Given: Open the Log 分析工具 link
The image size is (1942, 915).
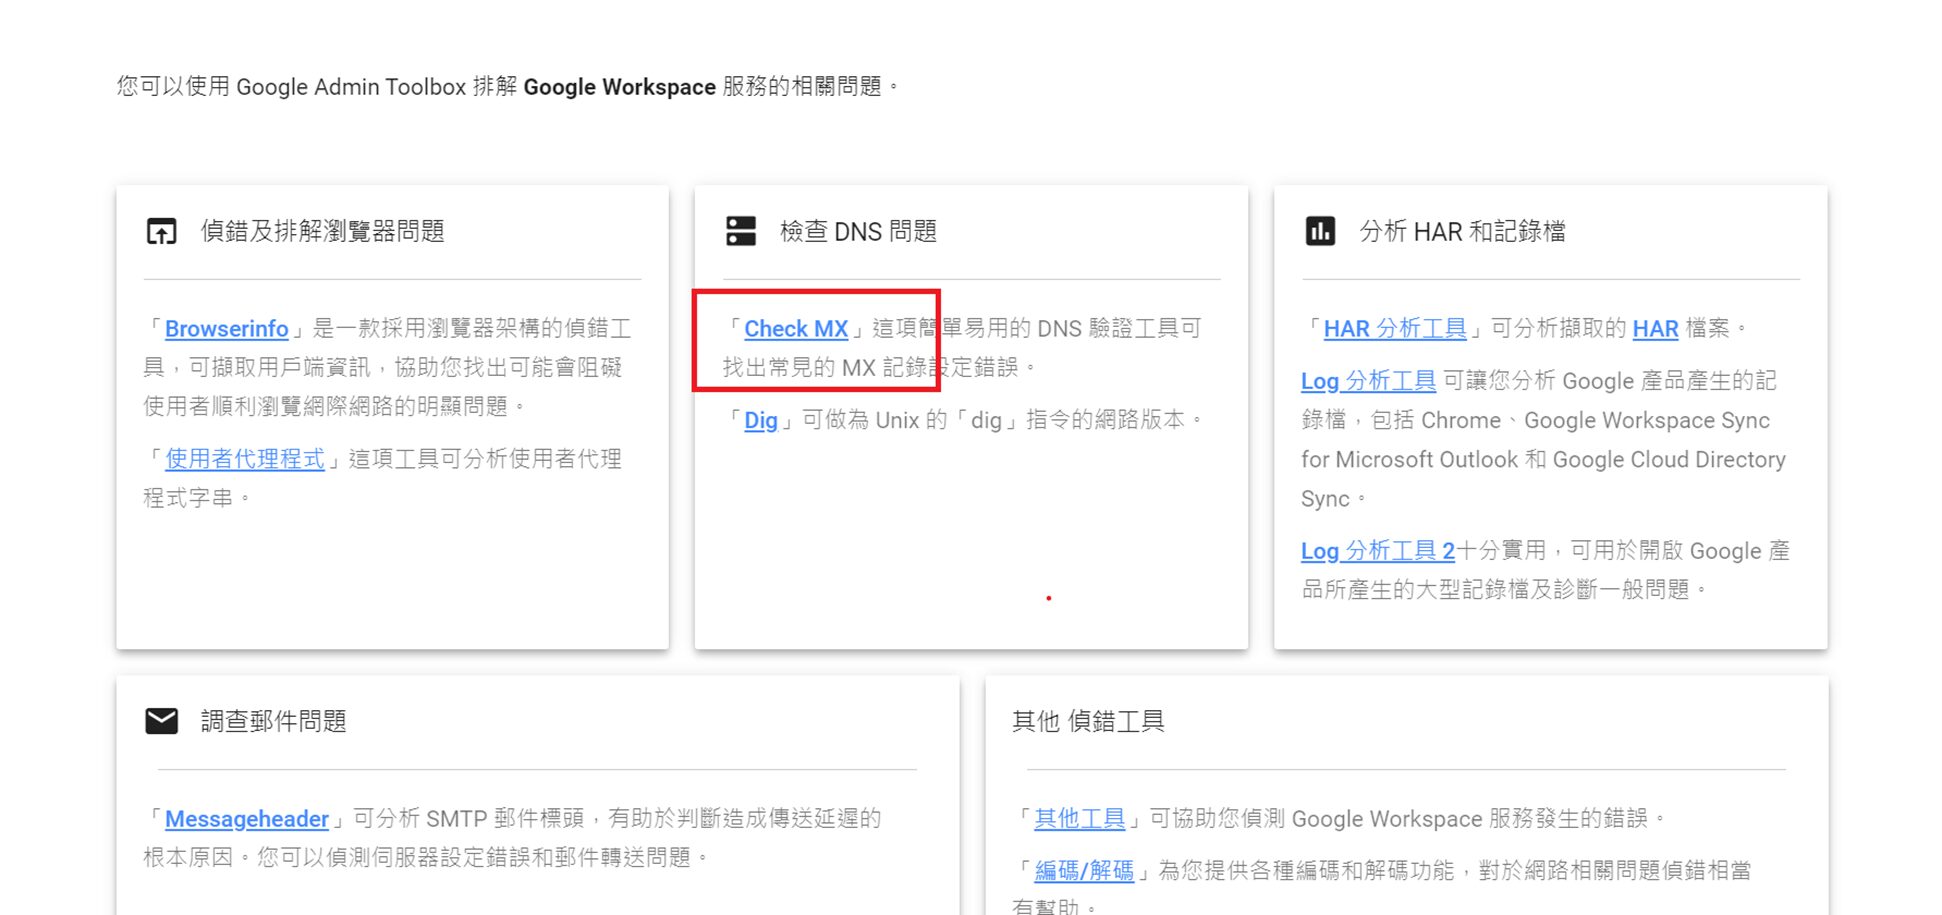Looking at the screenshot, I should click(x=1367, y=381).
